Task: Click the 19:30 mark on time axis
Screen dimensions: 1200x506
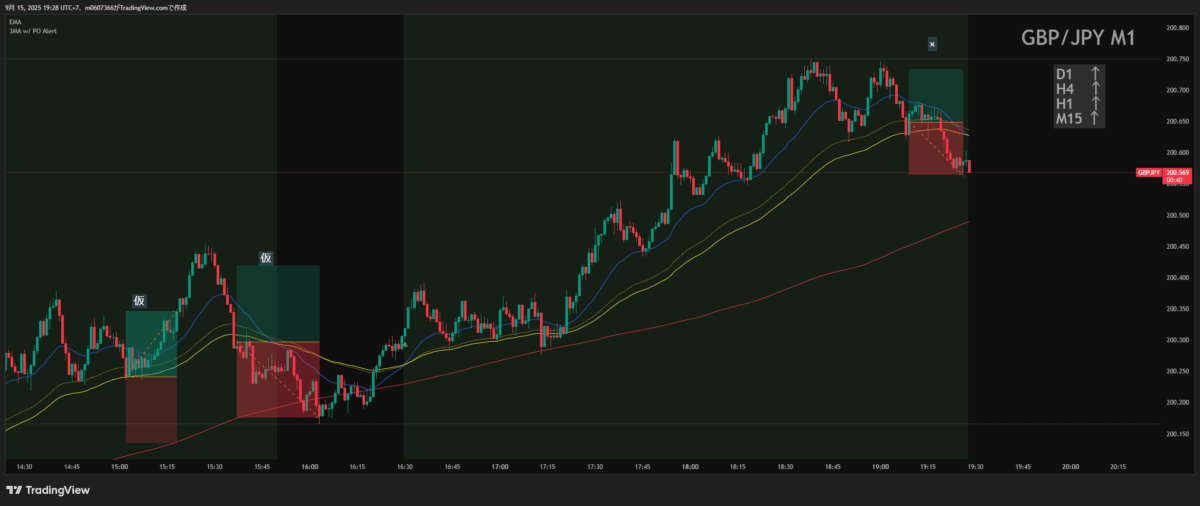Action: click(975, 466)
